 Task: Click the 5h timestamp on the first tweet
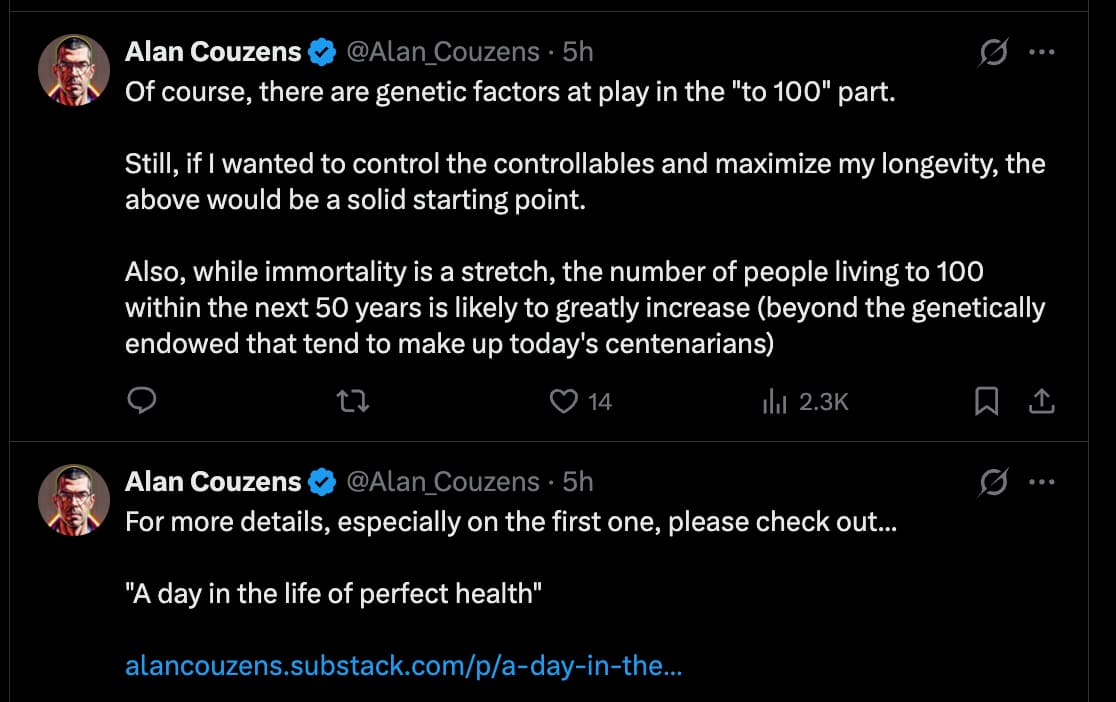coord(575,51)
